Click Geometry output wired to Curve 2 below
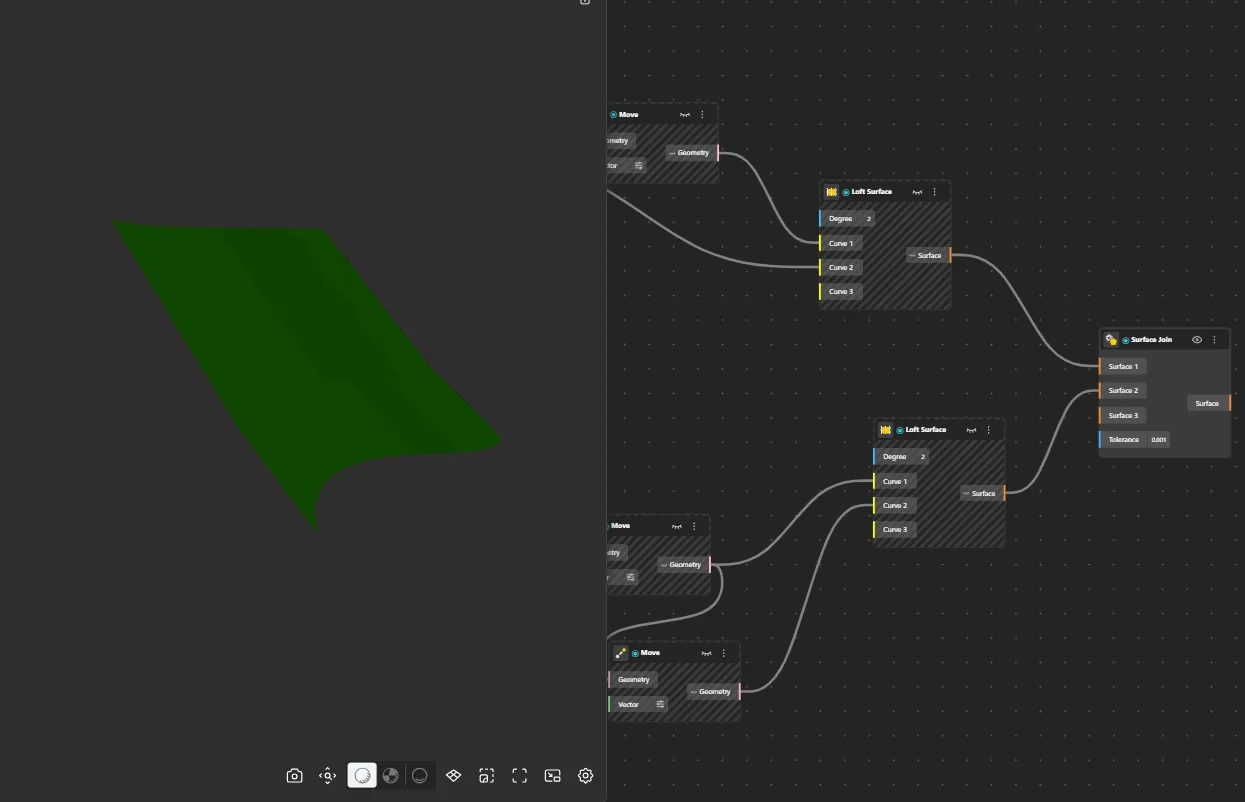This screenshot has height=802, width=1245. coord(714,691)
